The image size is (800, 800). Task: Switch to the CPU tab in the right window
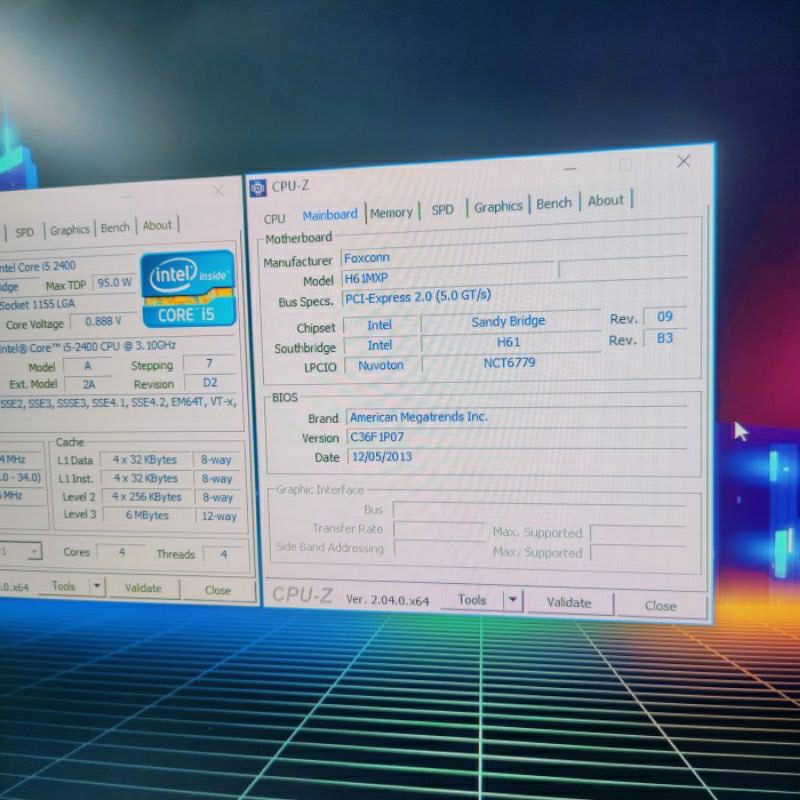(x=274, y=218)
